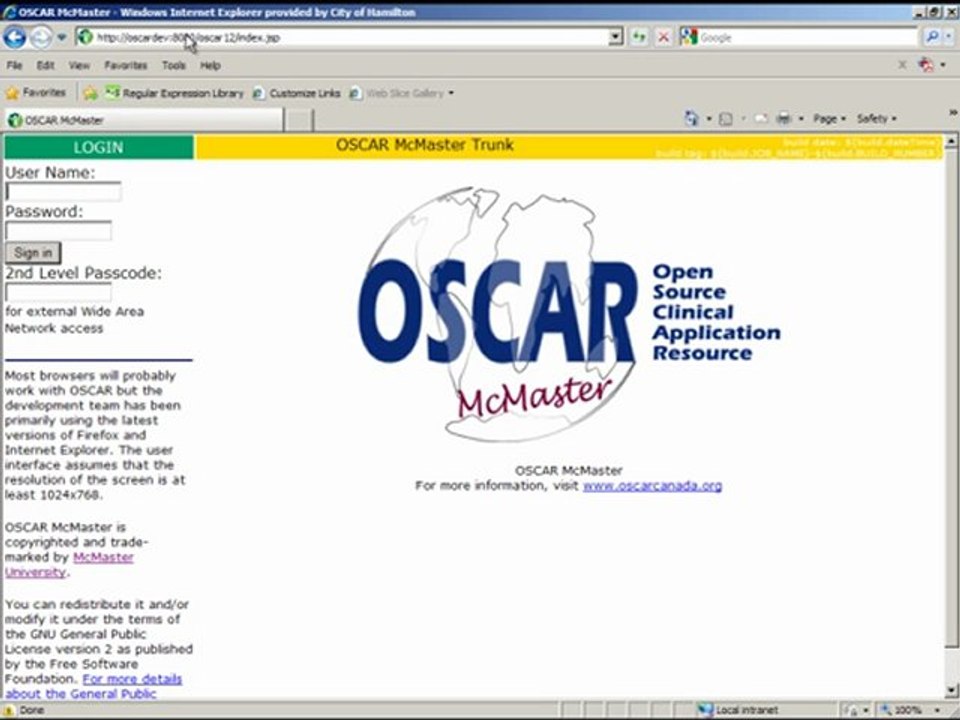Open the Regular Expression Library bookmark
Screen dimensions: 960x720
coord(174,93)
